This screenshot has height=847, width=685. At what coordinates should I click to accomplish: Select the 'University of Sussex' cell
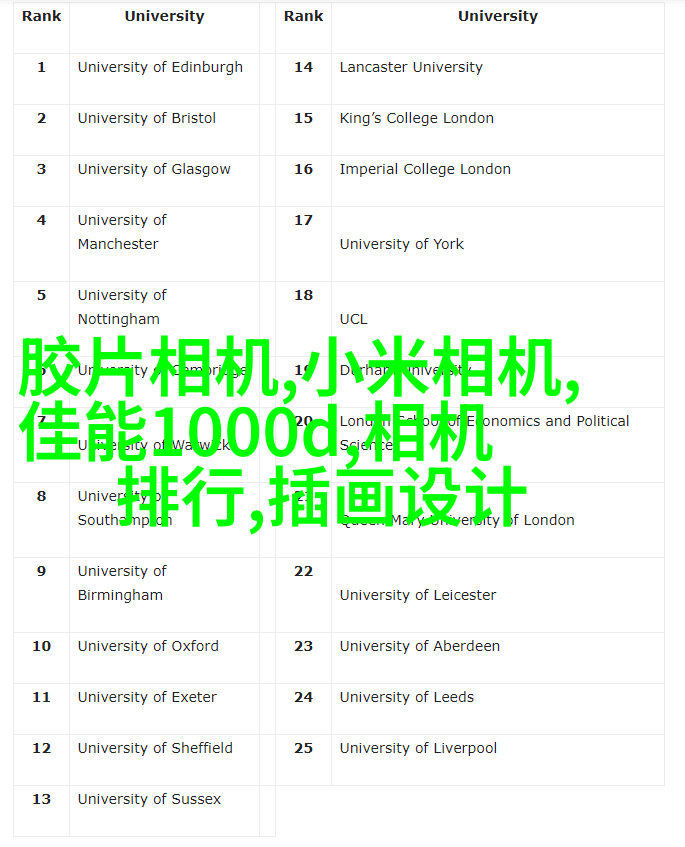tap(164, 811)
